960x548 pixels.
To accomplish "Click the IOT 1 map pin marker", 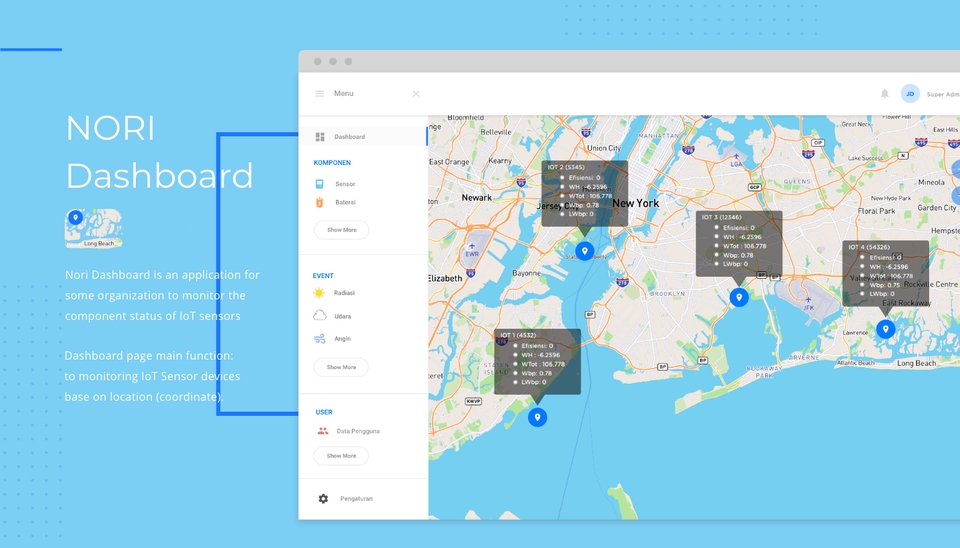I will tap(538, 417).
